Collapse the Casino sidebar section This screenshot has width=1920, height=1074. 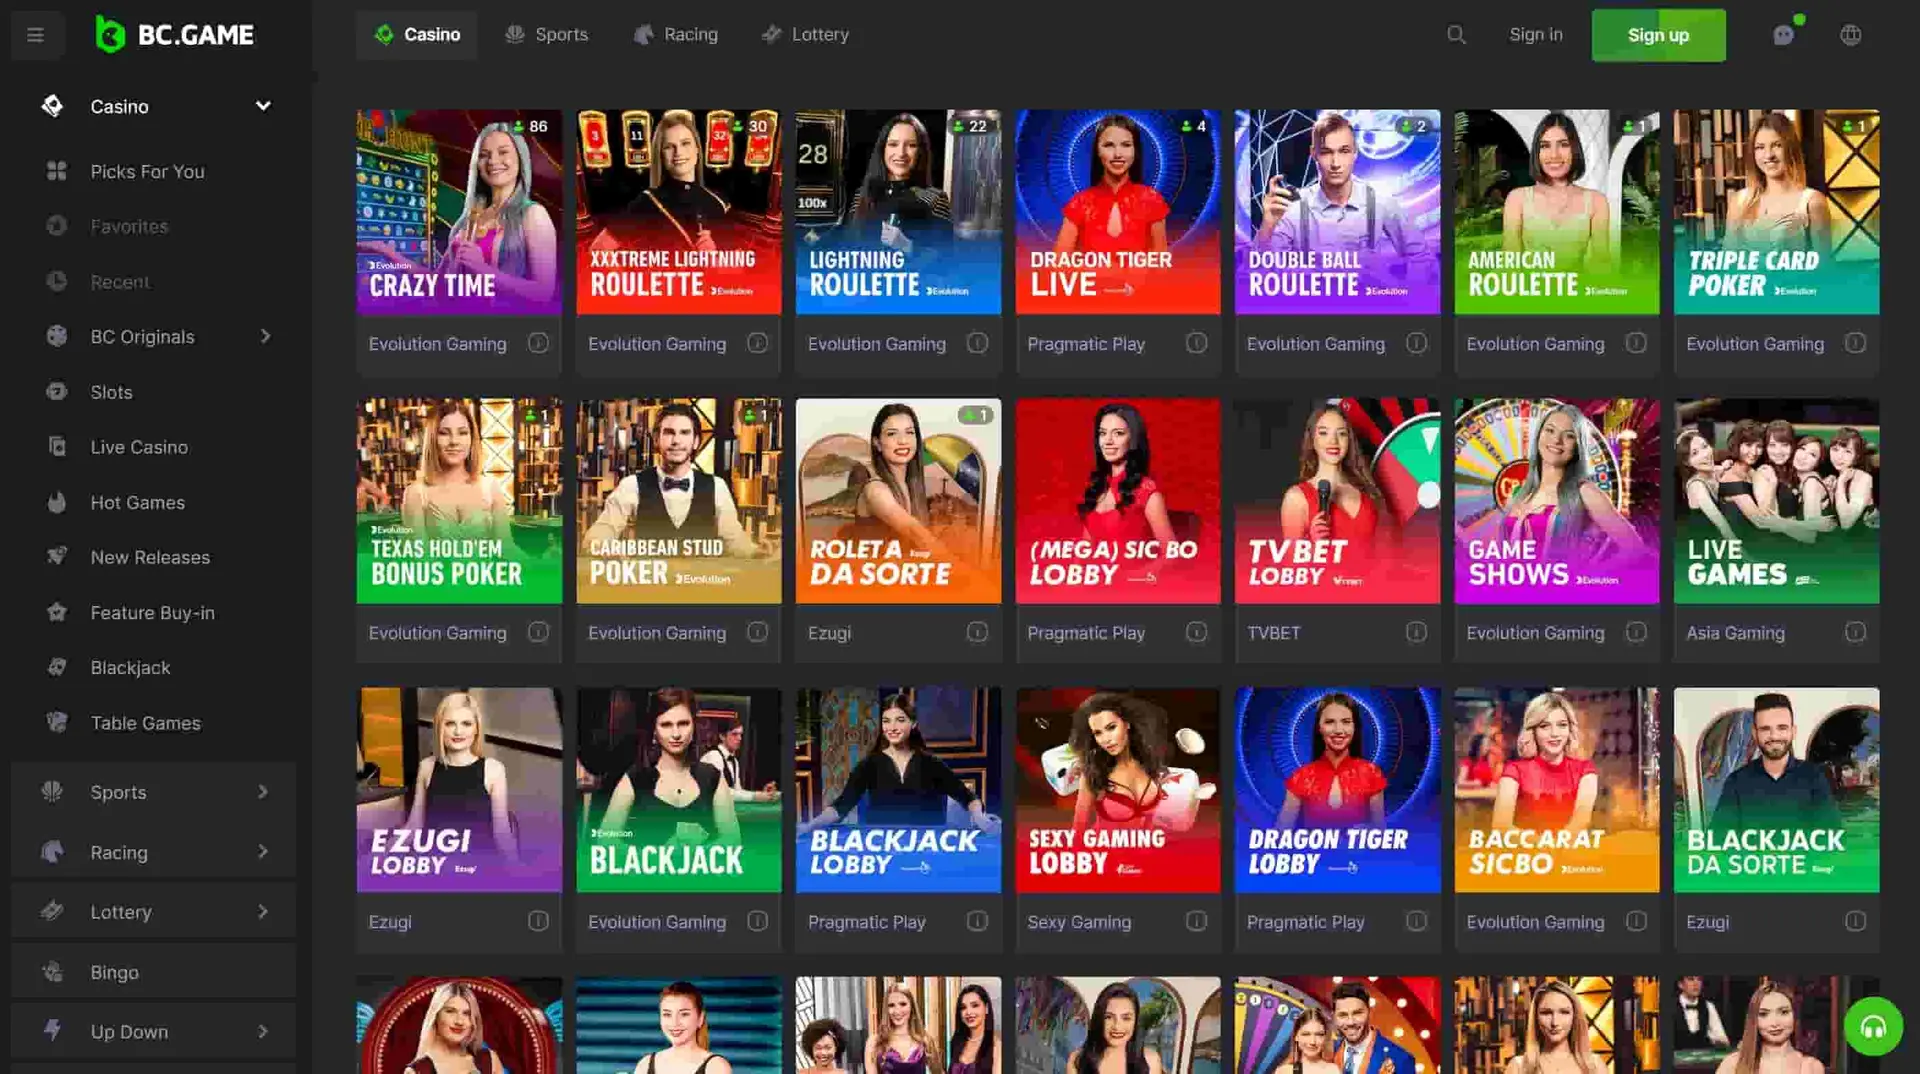263,106
